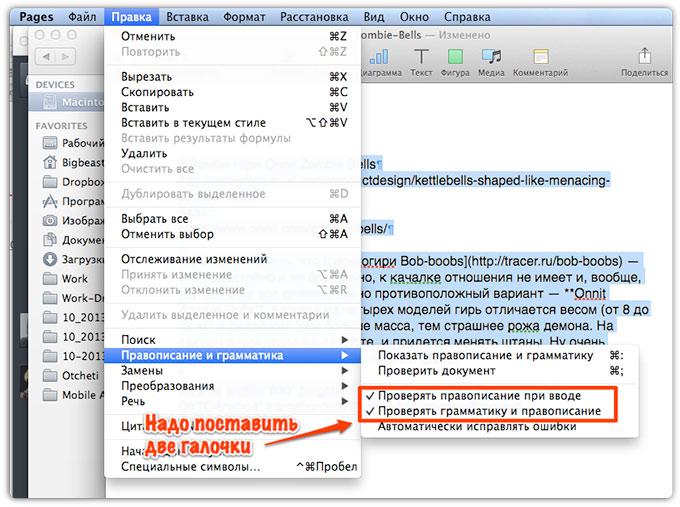Select Macintosh device in Finder sidebar
Viewport: 680px width, 507px height.
click(x=67, y=102)
